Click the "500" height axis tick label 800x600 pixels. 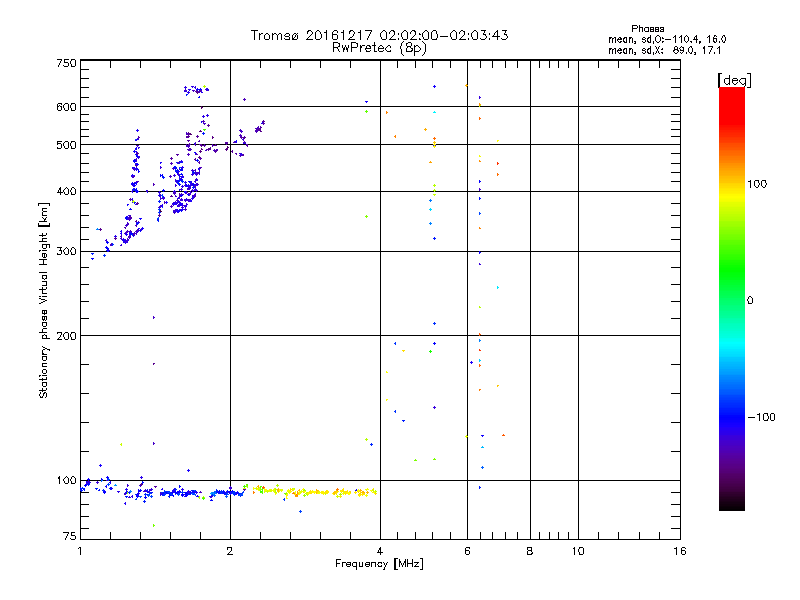pos(66,145)
